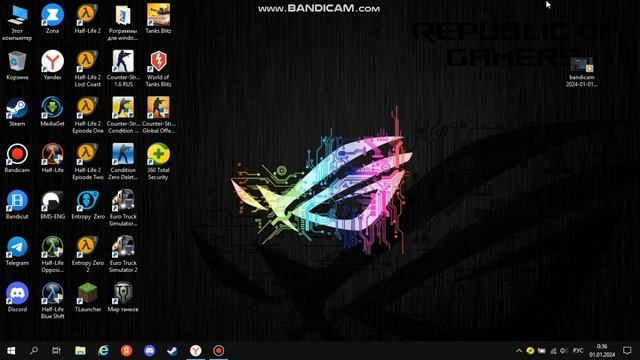Select the BMS-ENG desktop shortcut

click(x=52, y=205)
